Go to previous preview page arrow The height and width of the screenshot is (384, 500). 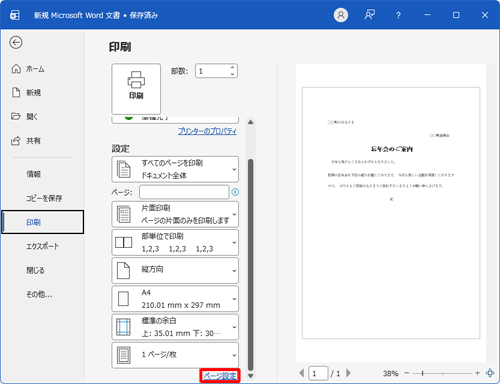pos(302,373)
